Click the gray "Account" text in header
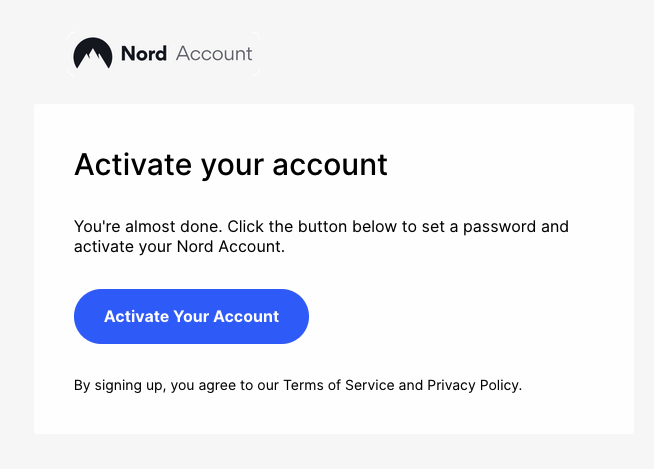The image size is (654, 469). click(x=214, y=54)
